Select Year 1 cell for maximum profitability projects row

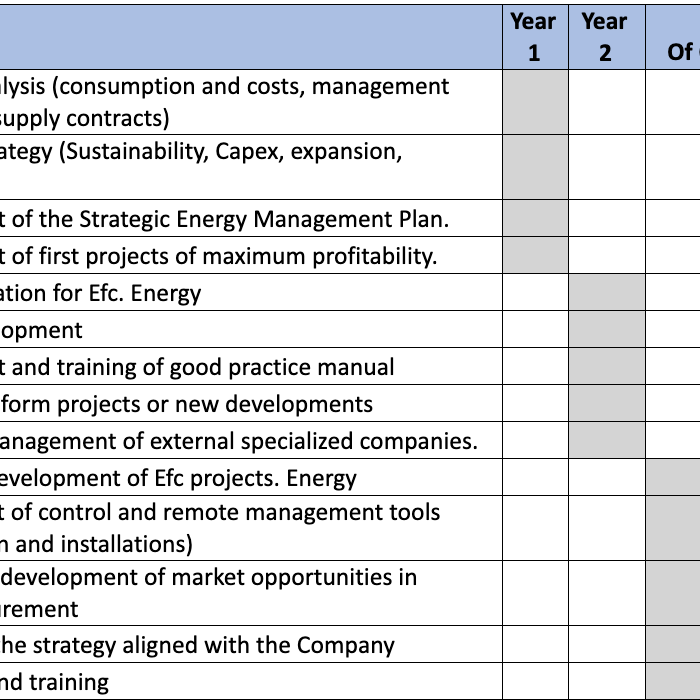point(535,255)
